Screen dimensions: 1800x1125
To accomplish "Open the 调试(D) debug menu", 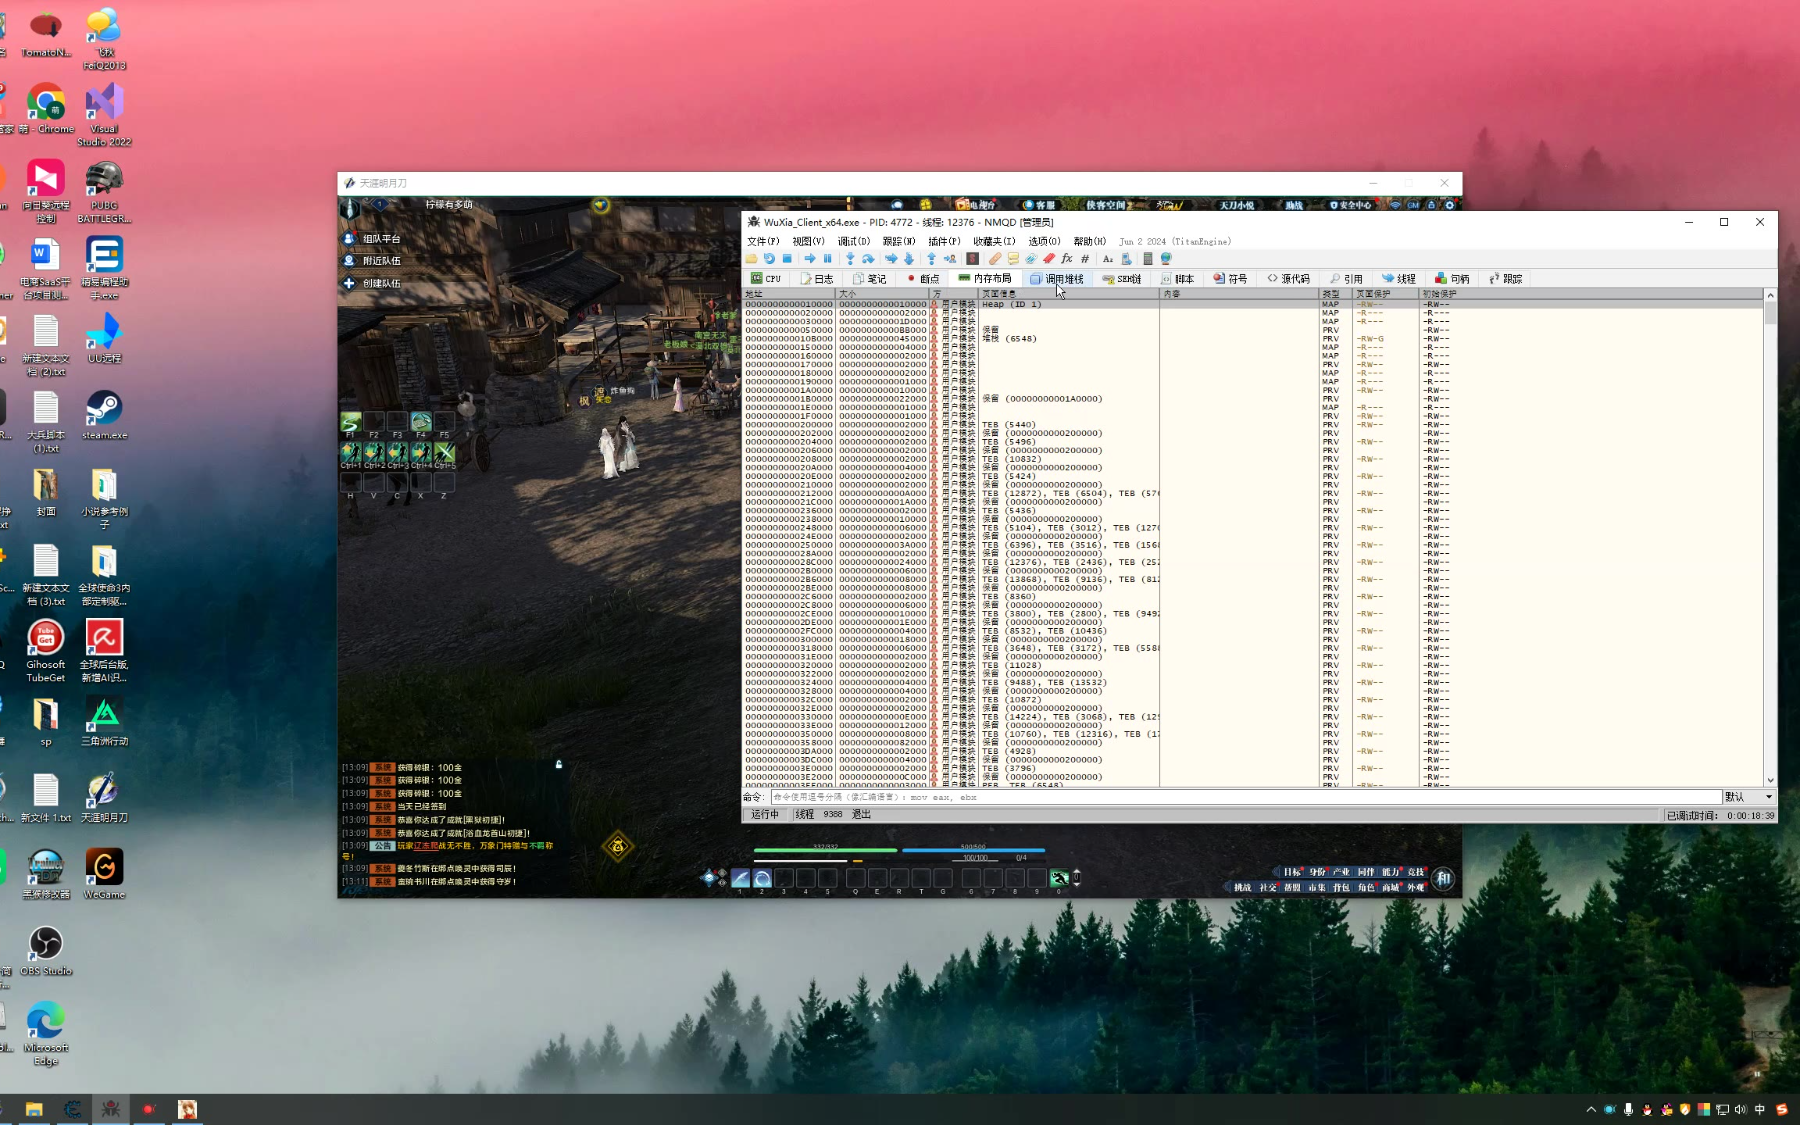I will tap(853, 241).
